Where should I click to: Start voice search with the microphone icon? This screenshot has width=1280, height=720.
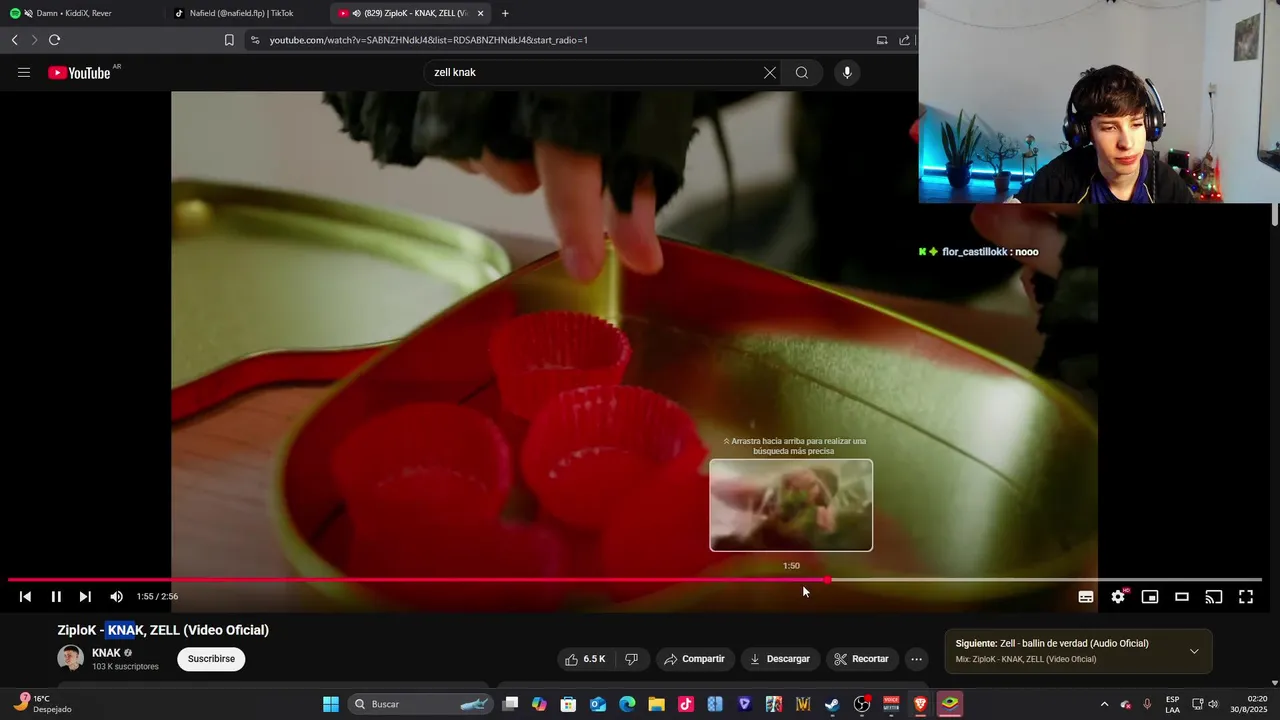coord(847,73)
